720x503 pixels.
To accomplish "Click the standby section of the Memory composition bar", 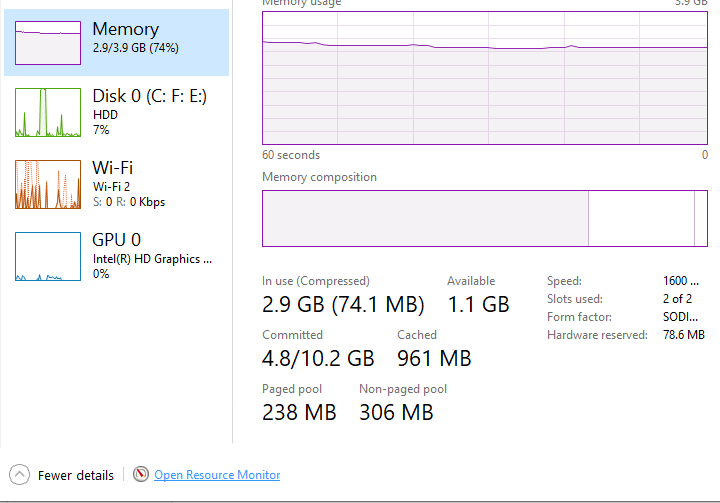I will [641, 219].
